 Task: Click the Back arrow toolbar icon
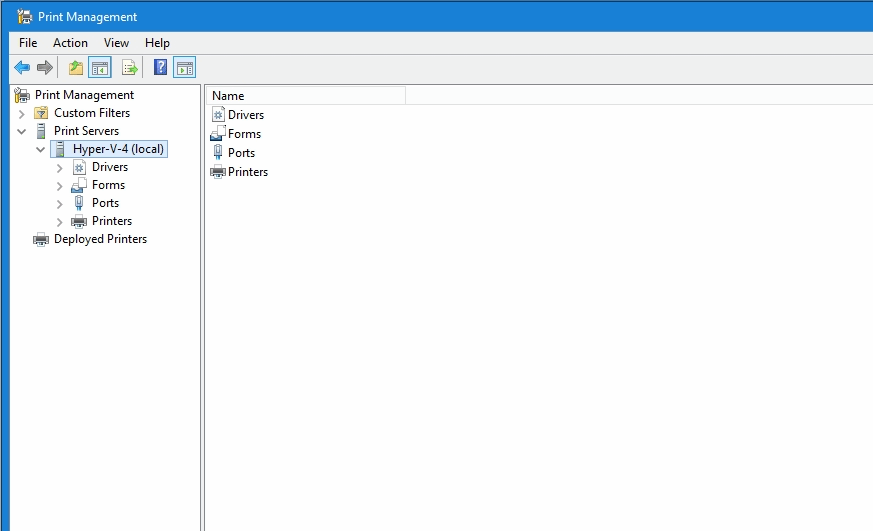[x=22, y=68]
